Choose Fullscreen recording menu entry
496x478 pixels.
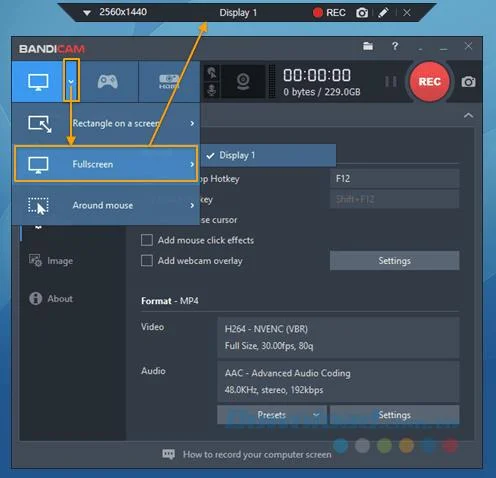106,164
